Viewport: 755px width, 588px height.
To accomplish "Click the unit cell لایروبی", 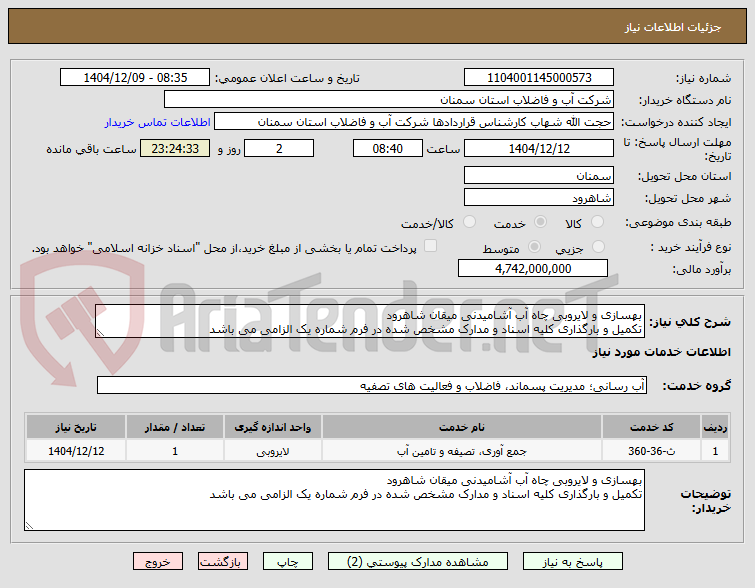I will click(273, 451).
